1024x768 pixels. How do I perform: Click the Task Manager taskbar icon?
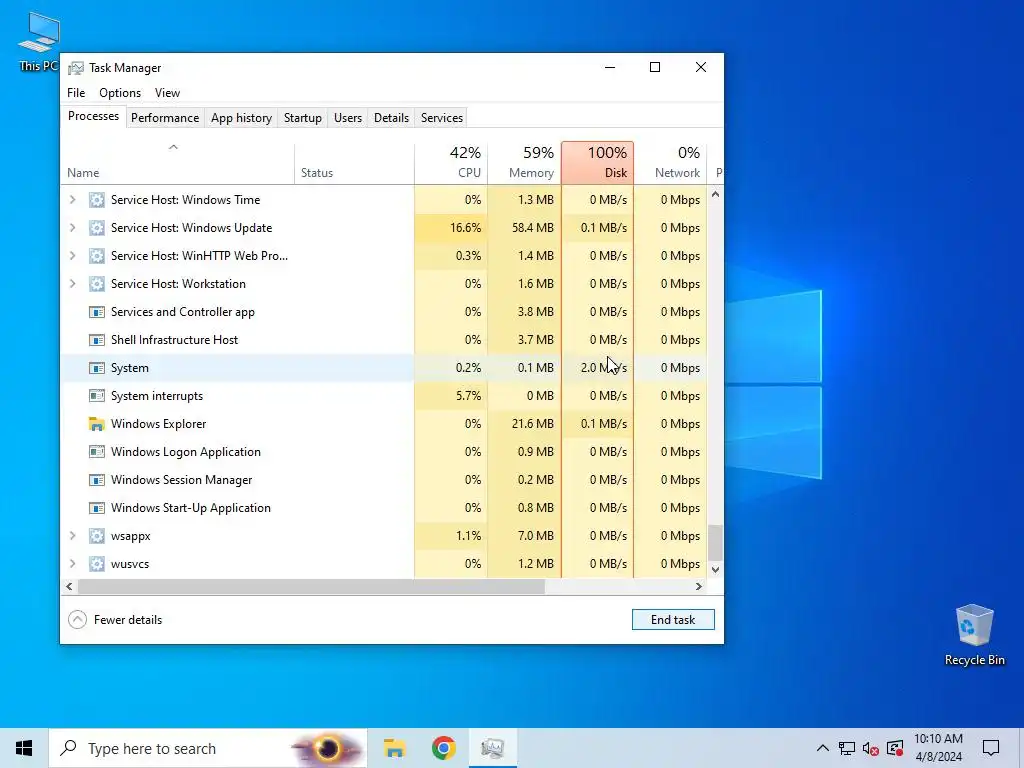coord(492,748)
